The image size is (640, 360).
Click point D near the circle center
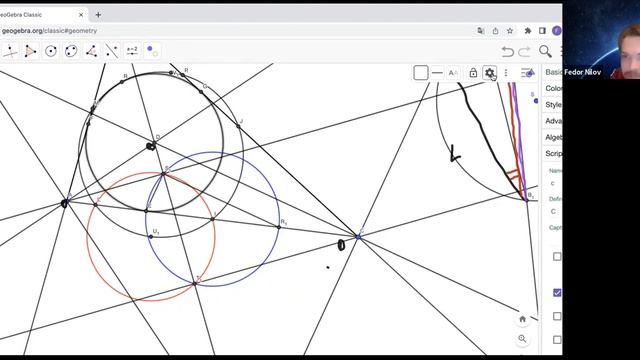point(155,142)
